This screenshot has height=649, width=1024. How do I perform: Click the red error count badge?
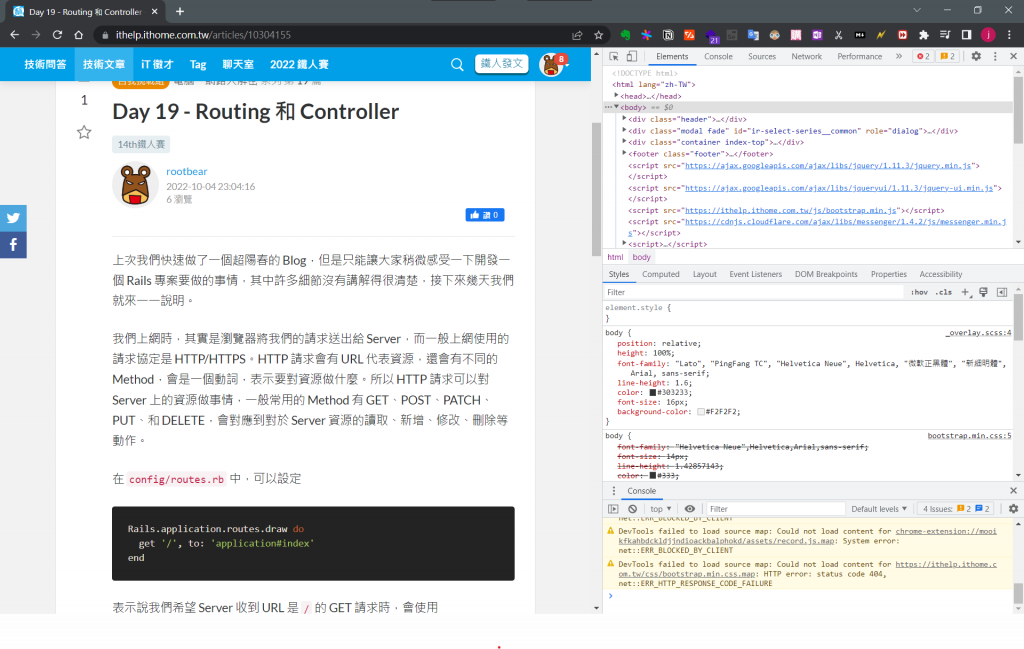[x=923, y=57]
